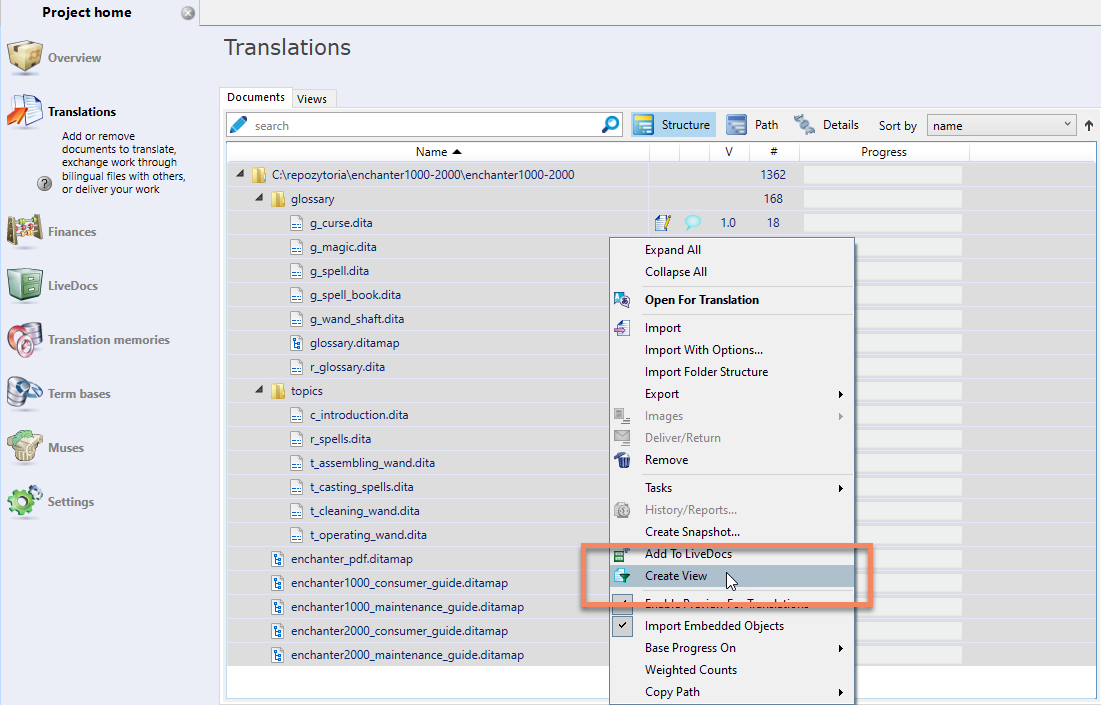Select Create View in context menu

(x=676, y=576)
